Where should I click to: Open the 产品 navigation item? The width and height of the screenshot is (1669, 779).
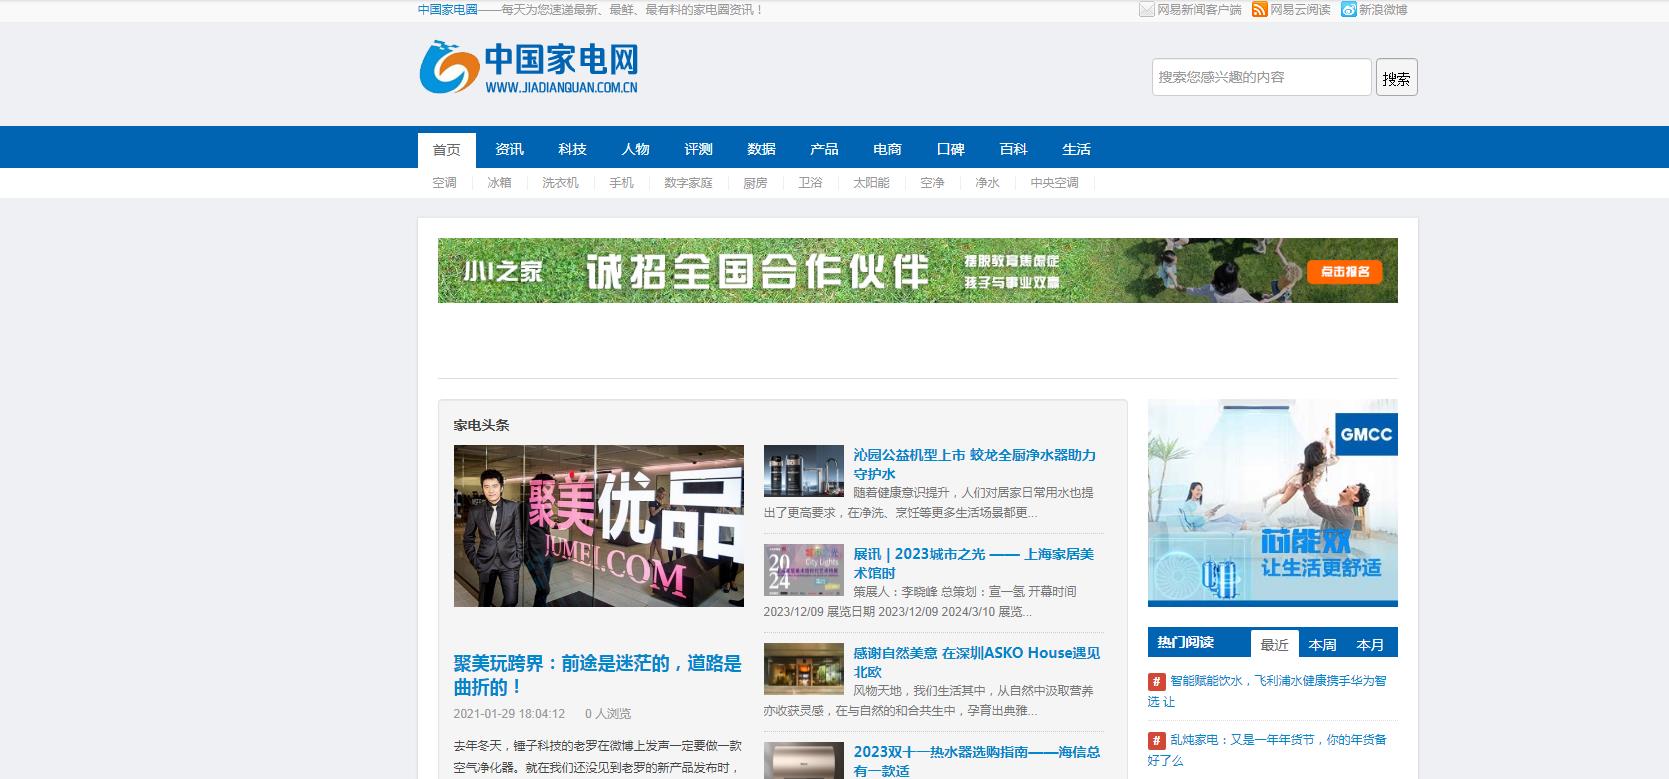click(824, 150)
